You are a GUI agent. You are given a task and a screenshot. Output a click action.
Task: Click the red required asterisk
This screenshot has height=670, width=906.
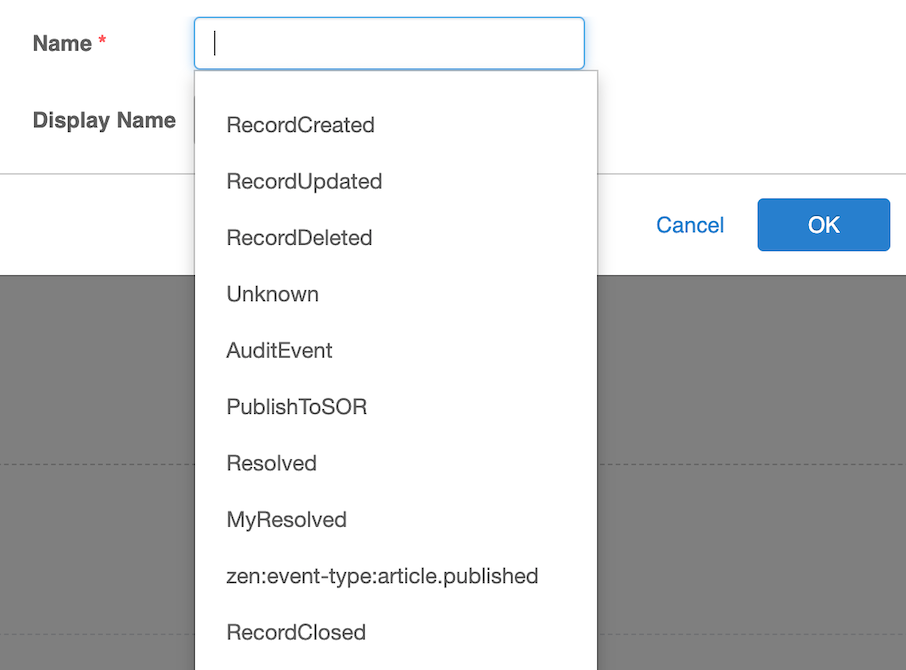click(x=102, y=40)
